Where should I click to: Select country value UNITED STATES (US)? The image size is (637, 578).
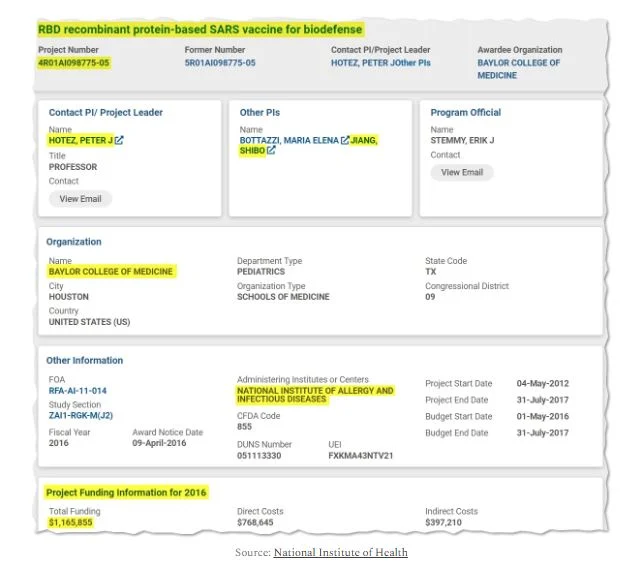click(x=89, y=322)
